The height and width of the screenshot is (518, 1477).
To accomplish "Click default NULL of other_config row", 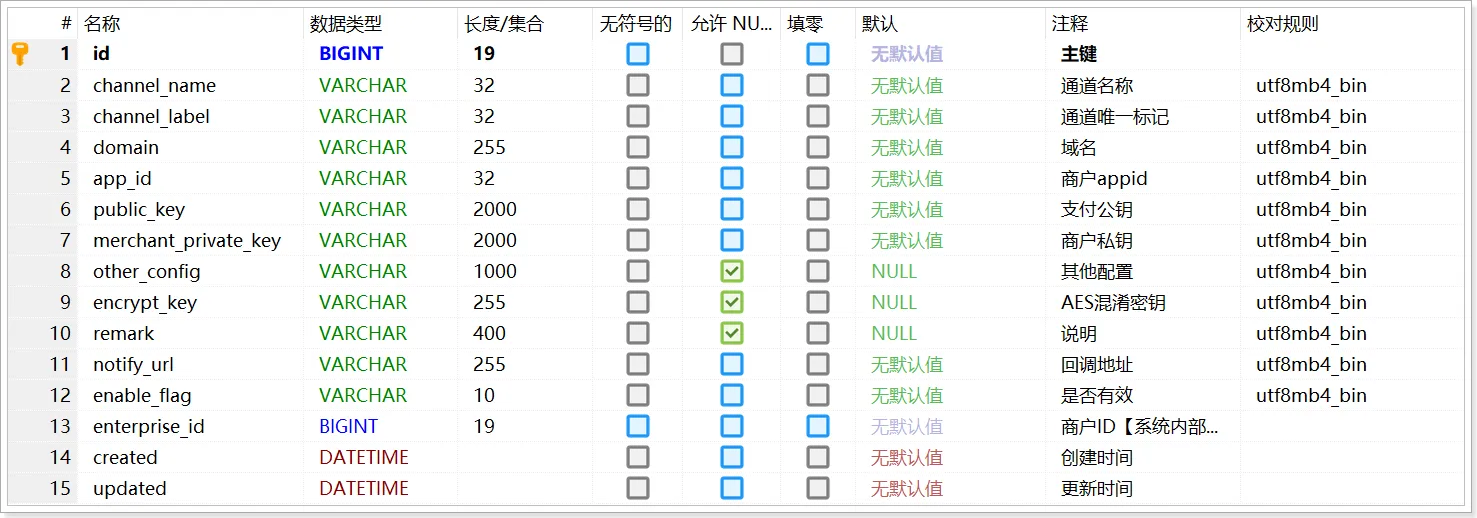I will tap(894, 271).
